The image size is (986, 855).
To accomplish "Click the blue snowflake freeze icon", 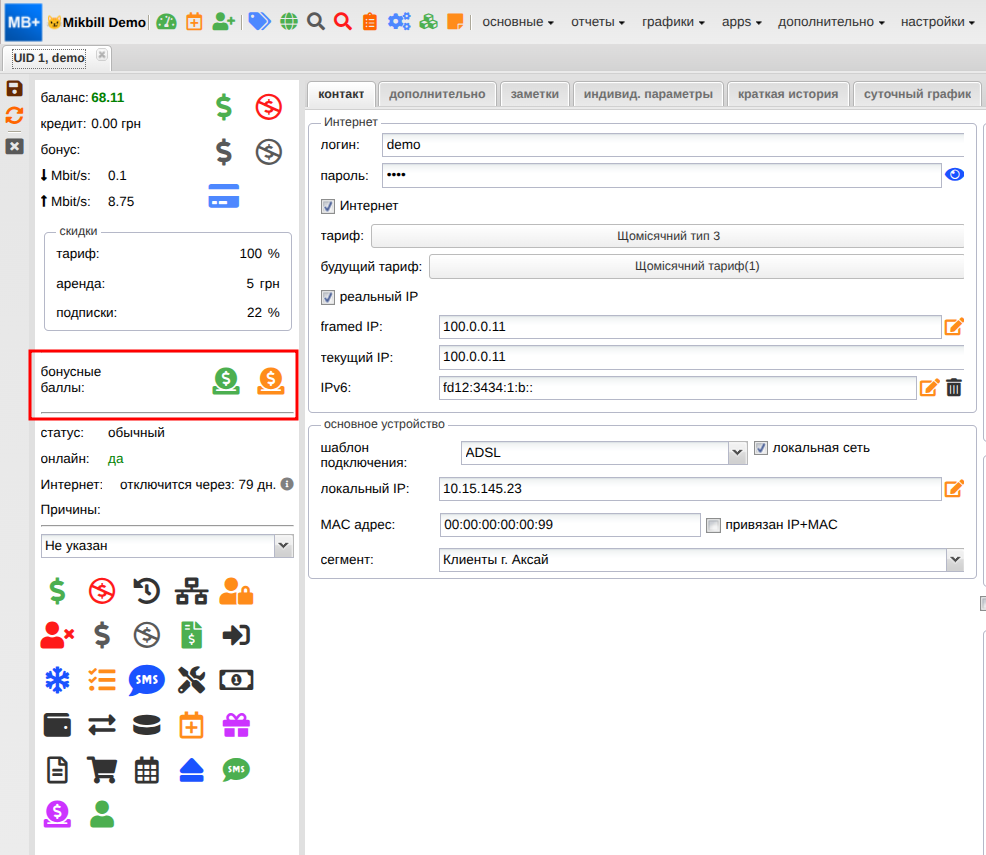I will pyautogui.click(x=57, y=680).
